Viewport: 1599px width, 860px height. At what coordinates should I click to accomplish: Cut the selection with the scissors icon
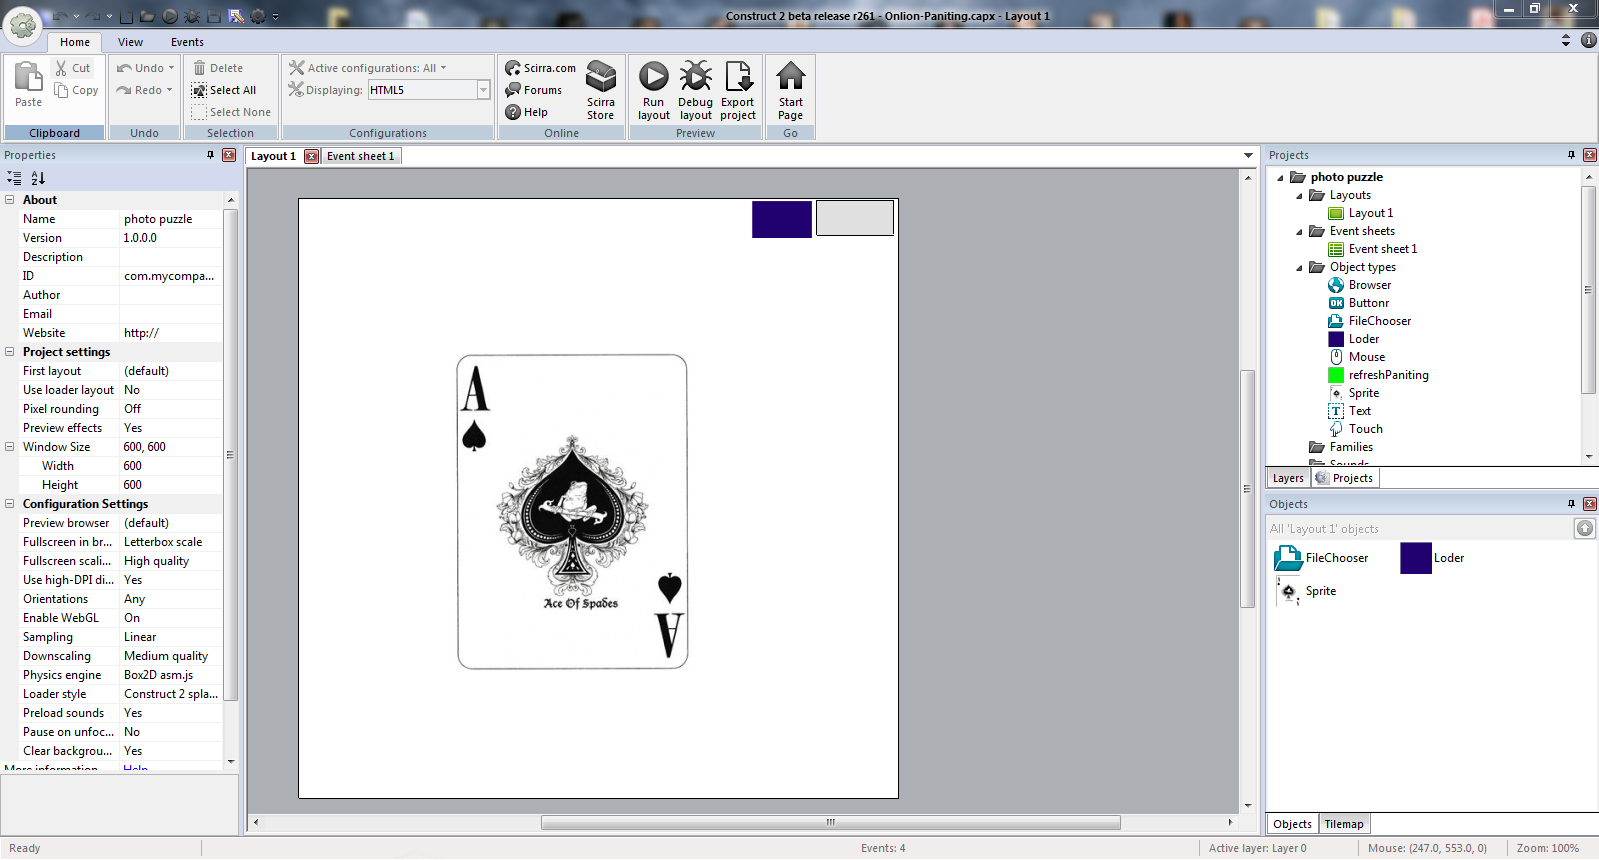pos(61,68)
